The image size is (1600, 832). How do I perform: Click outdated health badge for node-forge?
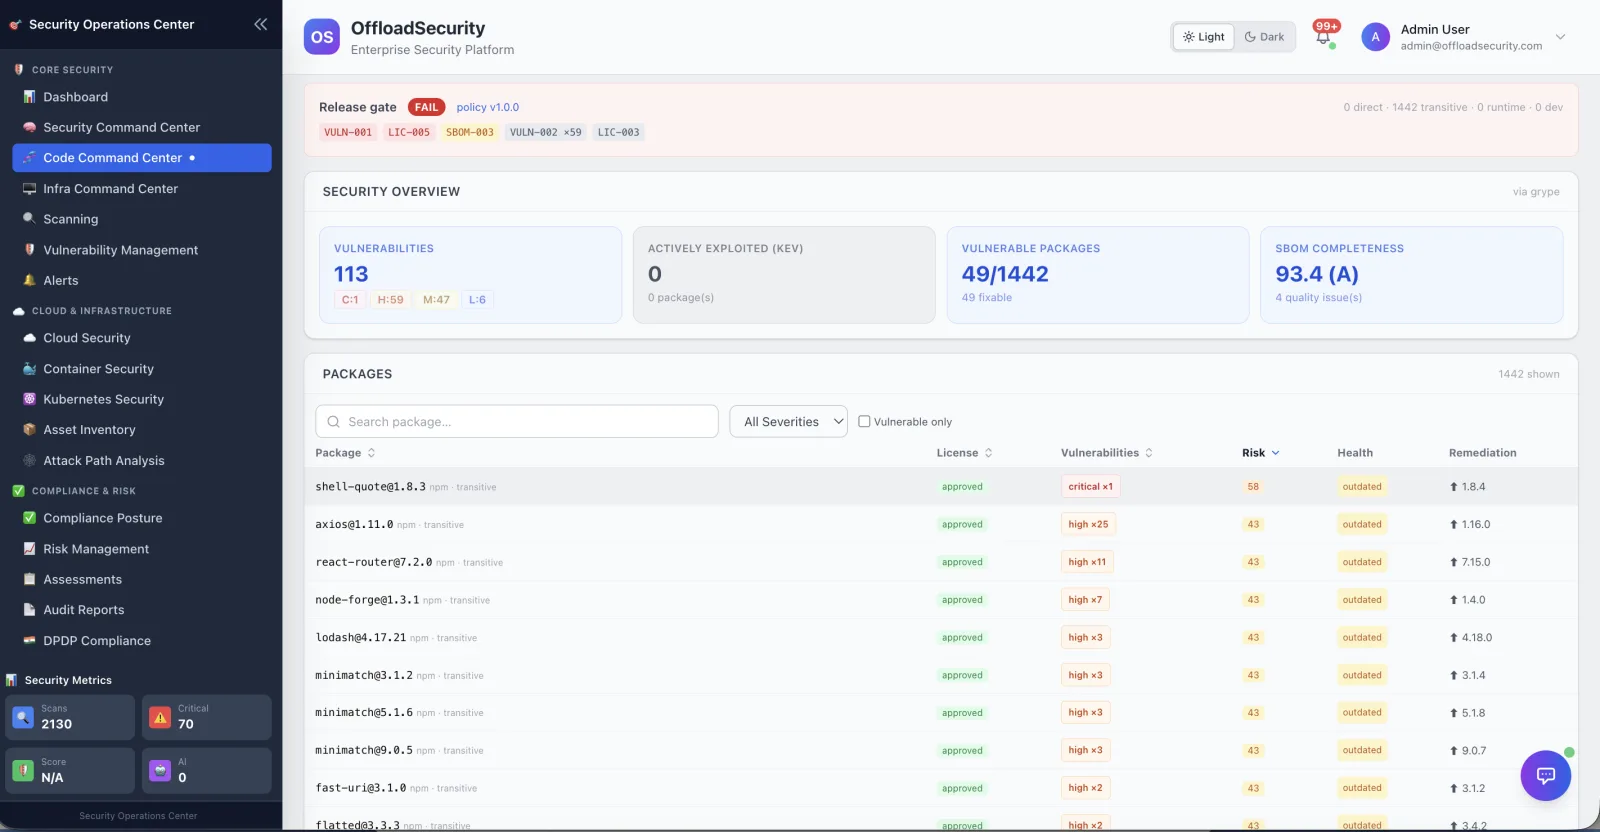point(1362,600)
